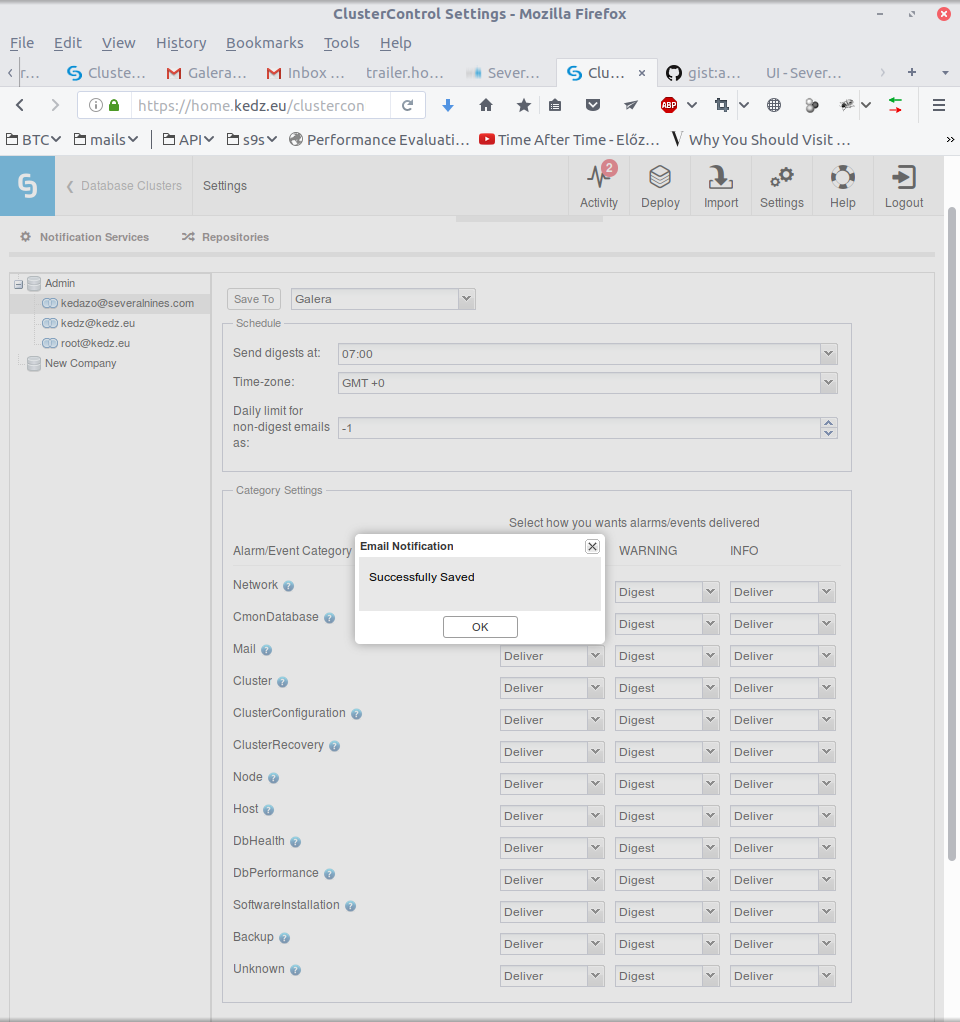
Task: Open the Galera cluster dropdown
Action: point(383,299)
